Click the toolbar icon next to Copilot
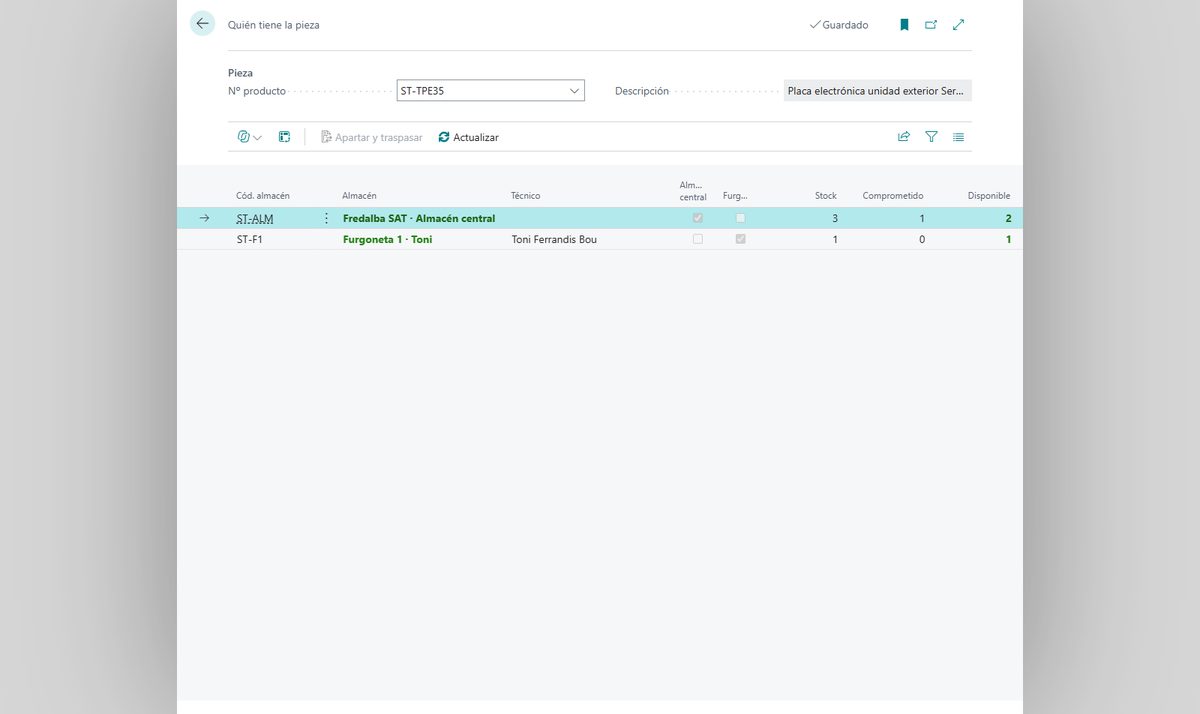This screenshot has width=1200, height=714. pyautogui.click(x=284, y=137)
